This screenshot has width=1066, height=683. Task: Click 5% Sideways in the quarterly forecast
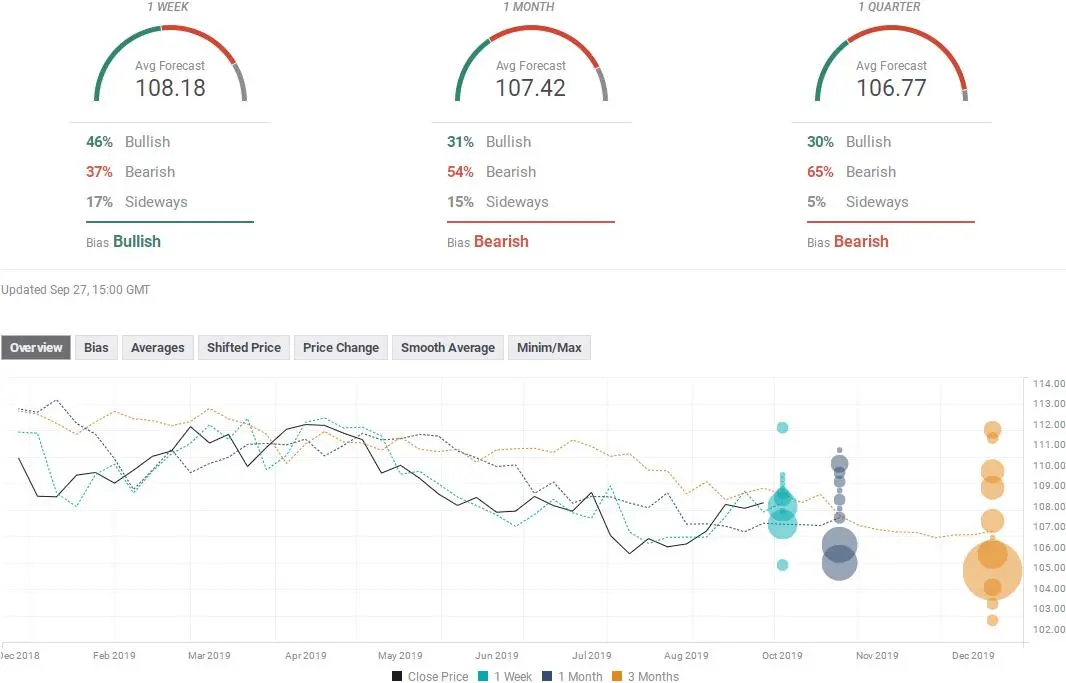[858, 202]
